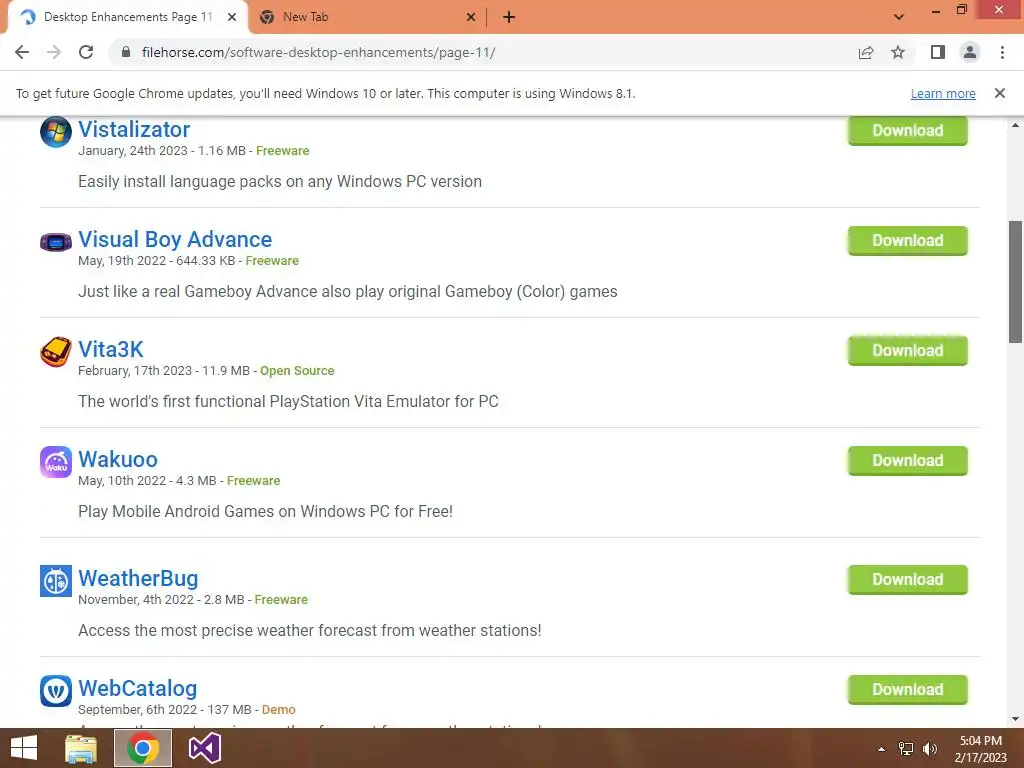
Task: Click the network tray icon
Action: [x=906, y=749]
